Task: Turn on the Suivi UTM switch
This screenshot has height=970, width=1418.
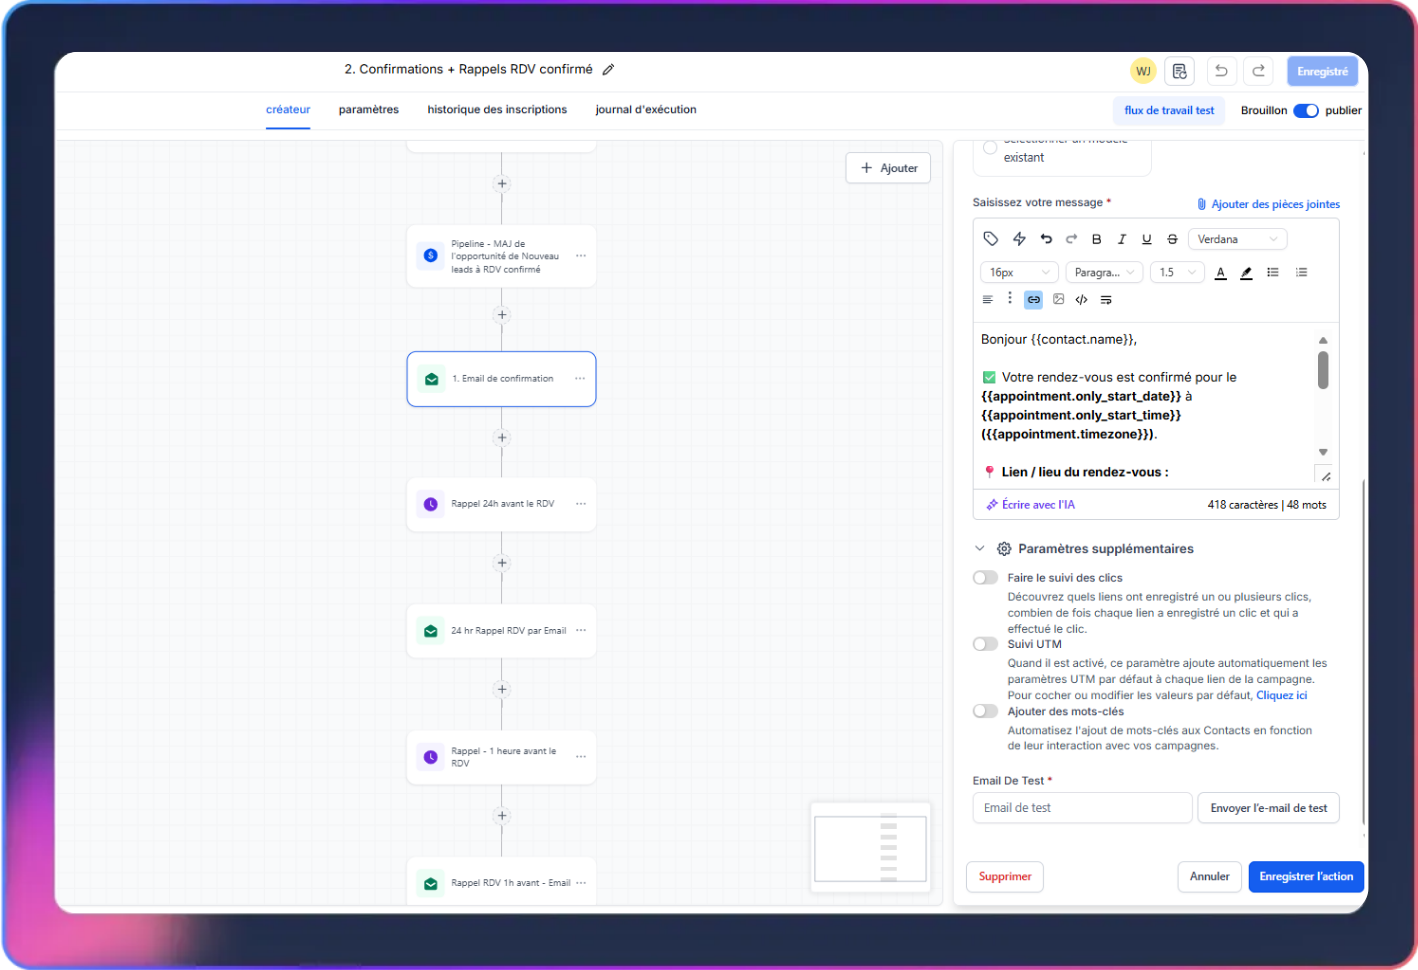Action: pyautogui.click(x=985, y=644)
